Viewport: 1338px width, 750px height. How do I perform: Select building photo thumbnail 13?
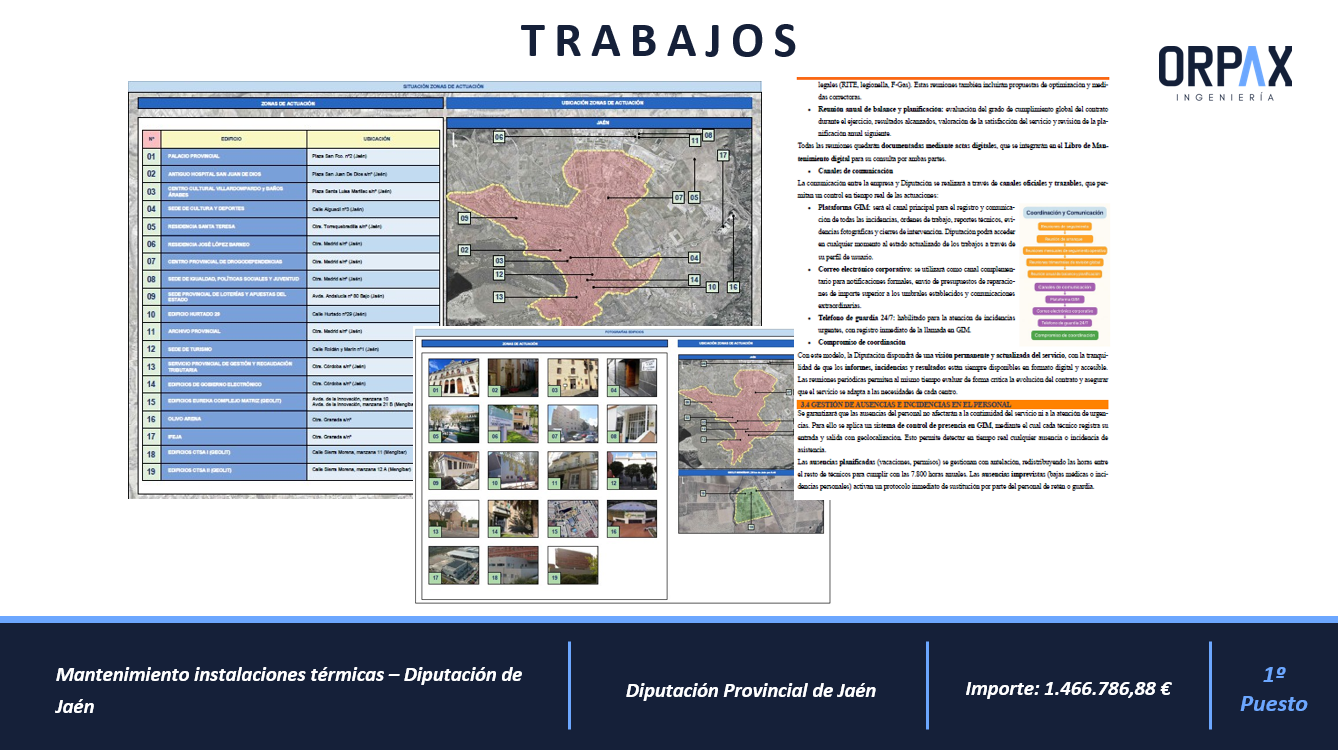(x=453, y=518)
